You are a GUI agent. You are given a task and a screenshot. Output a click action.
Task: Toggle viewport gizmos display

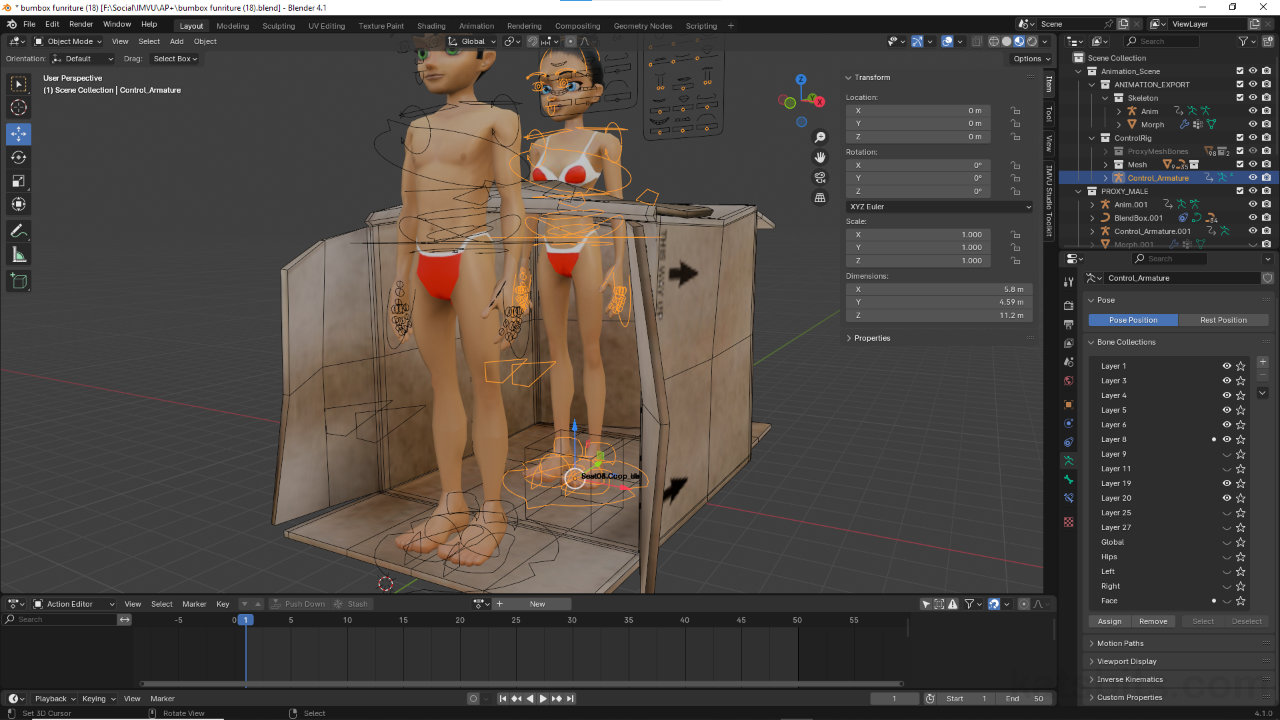917,41
